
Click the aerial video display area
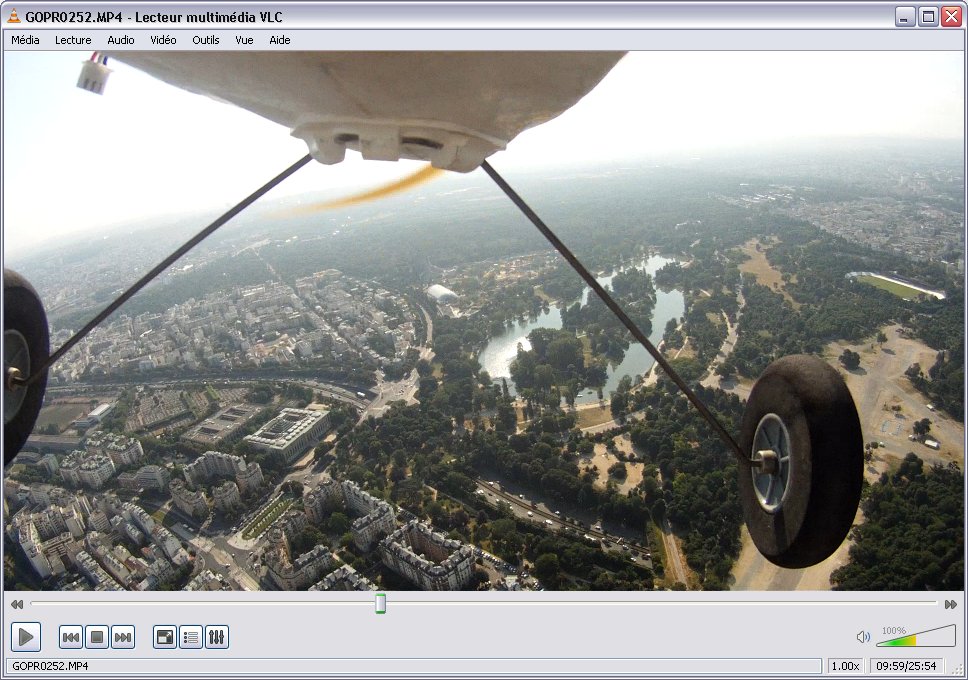click(484, 321)
